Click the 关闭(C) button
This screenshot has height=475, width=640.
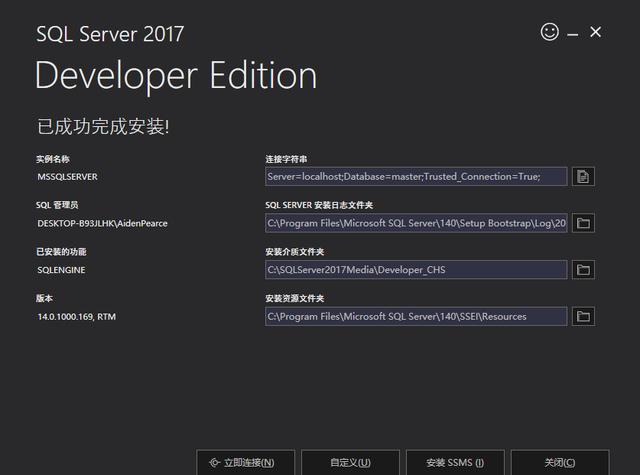pos(560,462)
